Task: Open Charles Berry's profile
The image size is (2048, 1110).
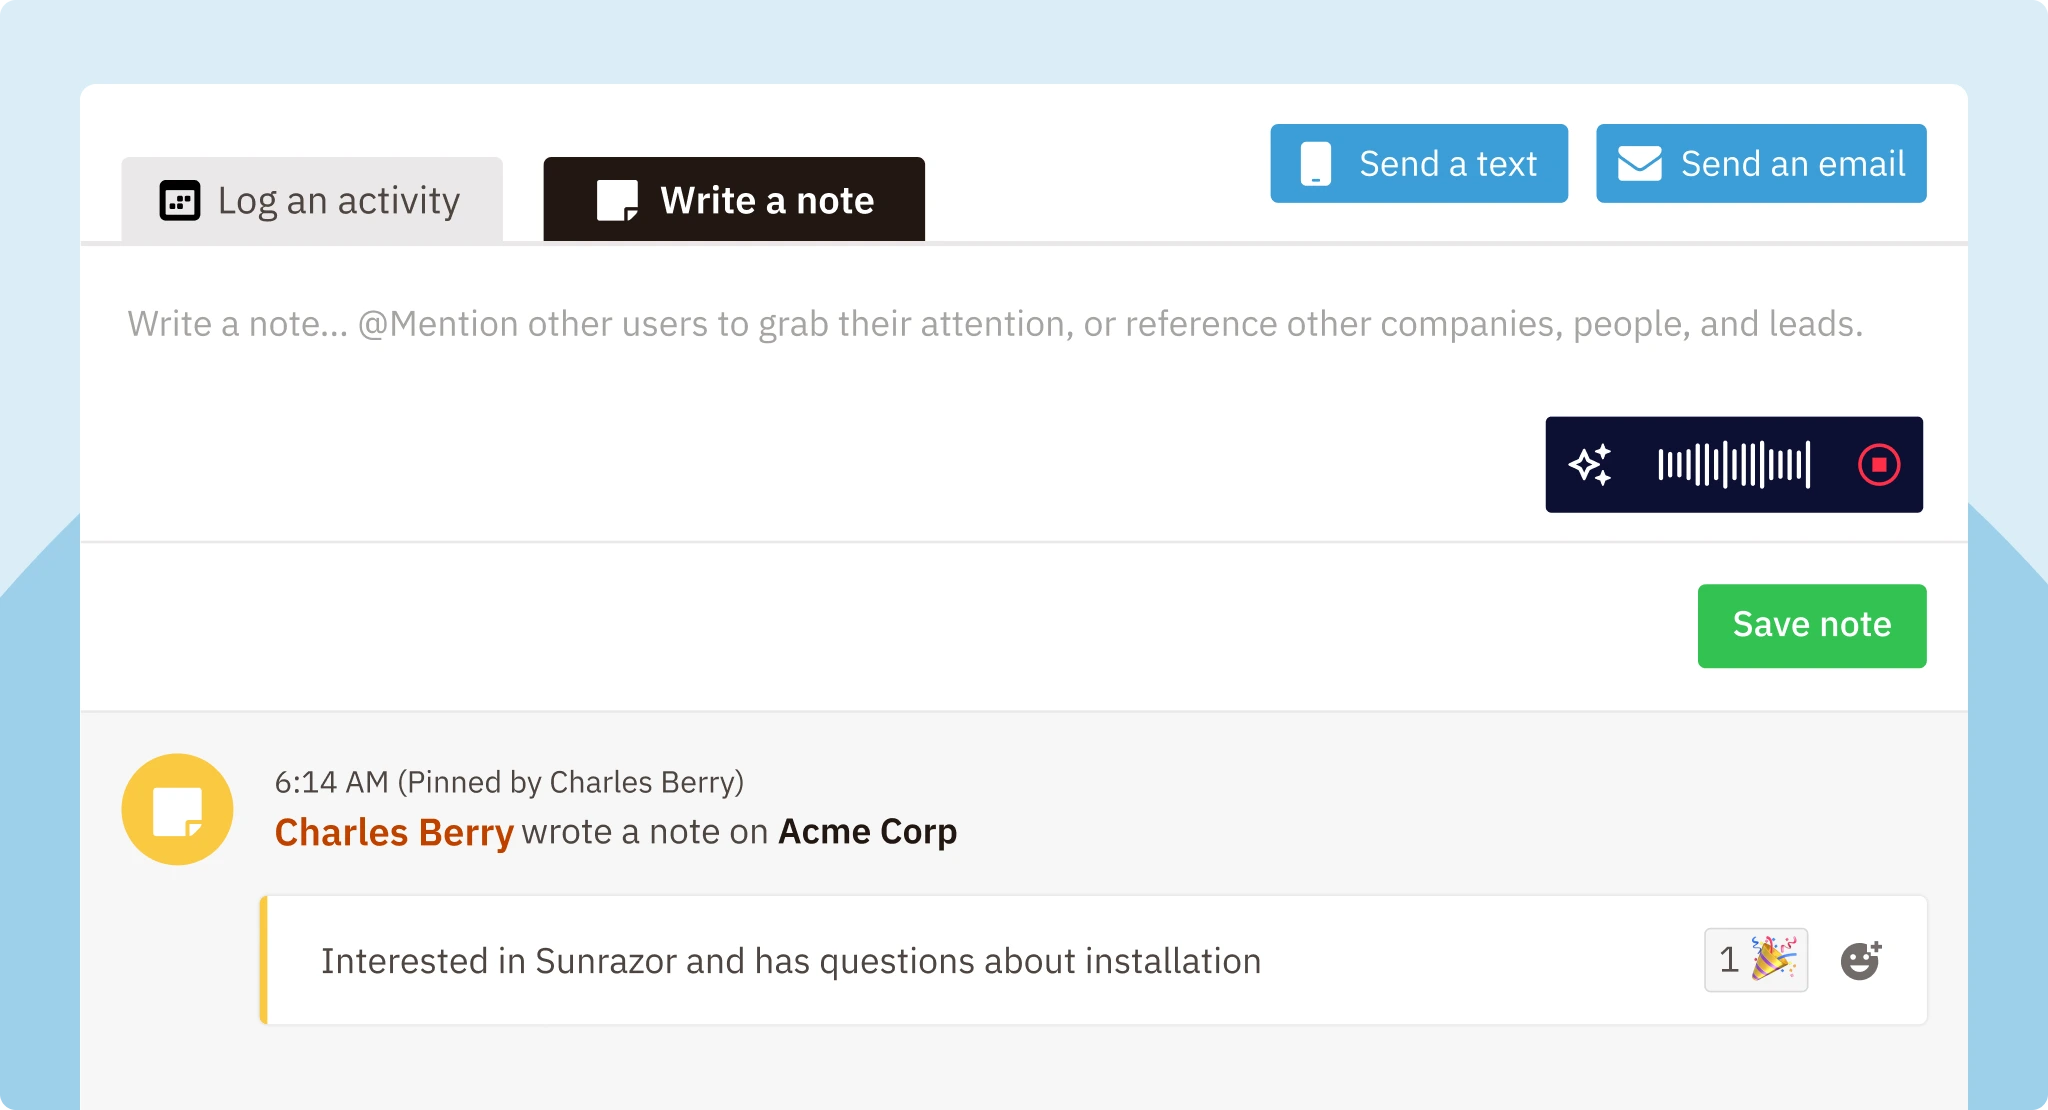Action: coord(394,831)
